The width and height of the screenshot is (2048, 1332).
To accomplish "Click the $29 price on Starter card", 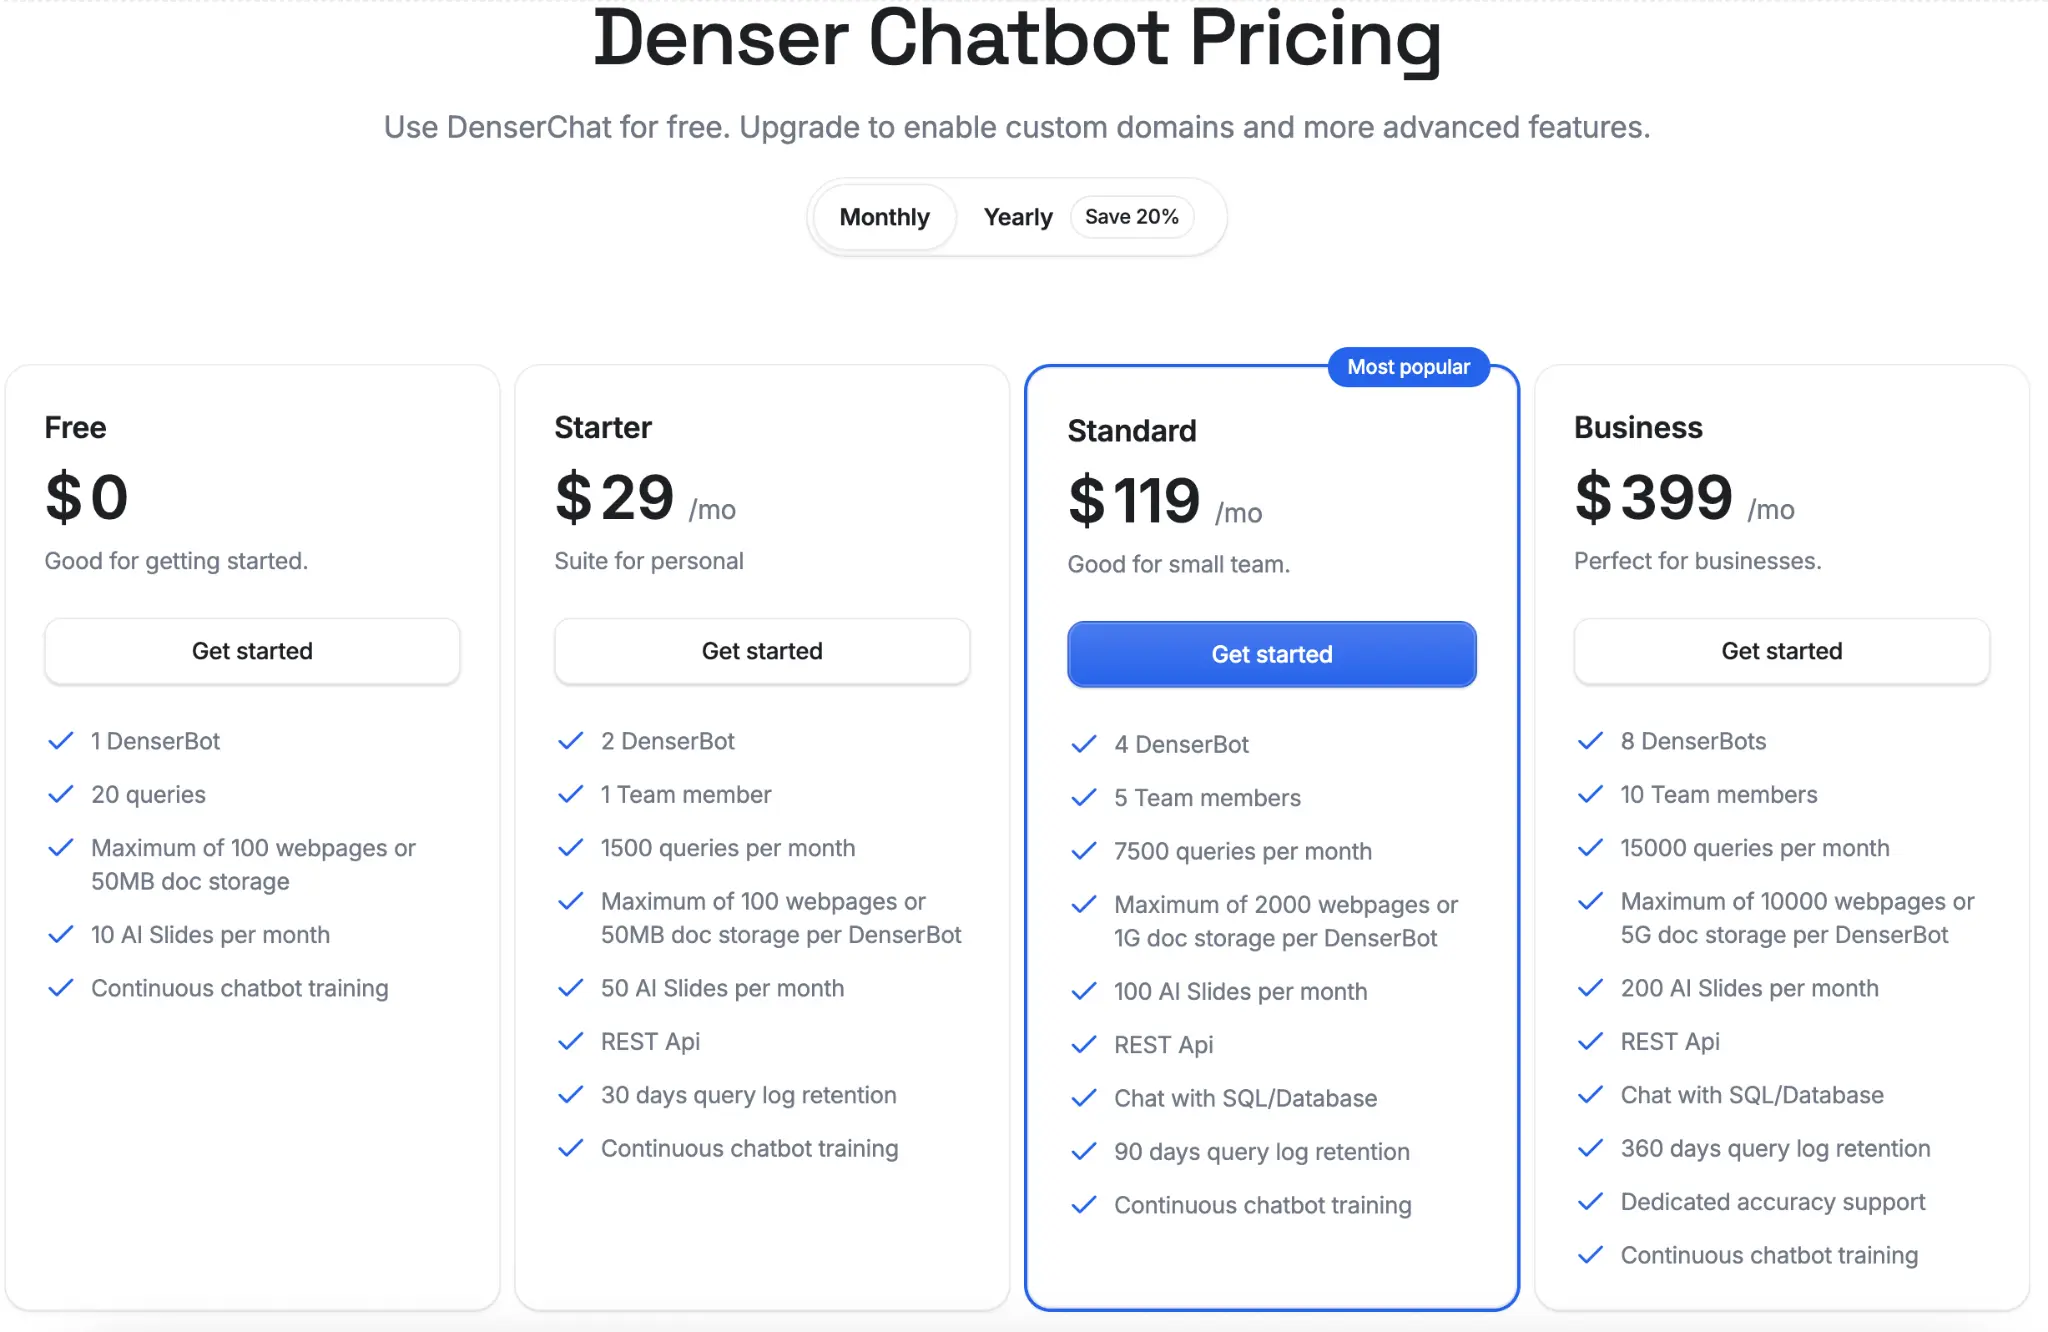I will coord(613,497).
